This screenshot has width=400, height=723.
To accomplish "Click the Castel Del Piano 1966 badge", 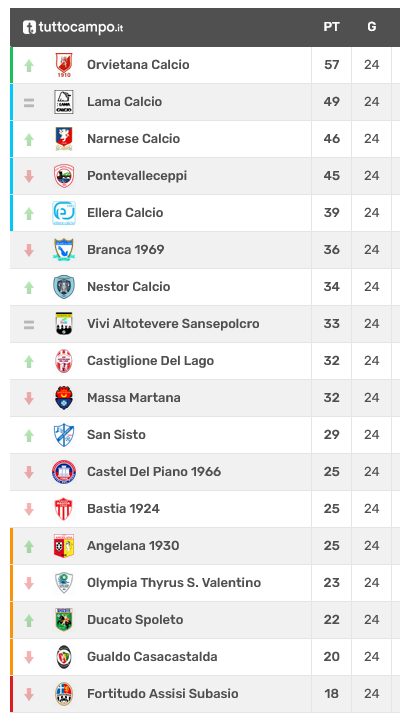I will 64,472.
